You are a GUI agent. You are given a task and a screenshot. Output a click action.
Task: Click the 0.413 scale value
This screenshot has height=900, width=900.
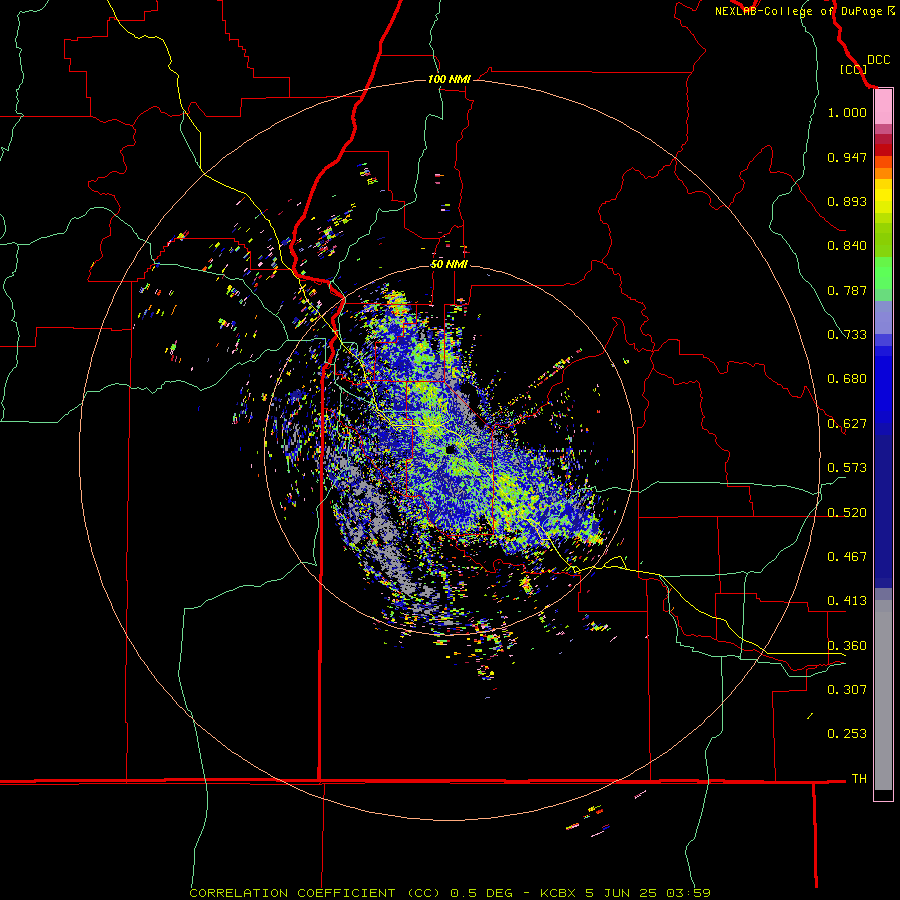[847, 601]
